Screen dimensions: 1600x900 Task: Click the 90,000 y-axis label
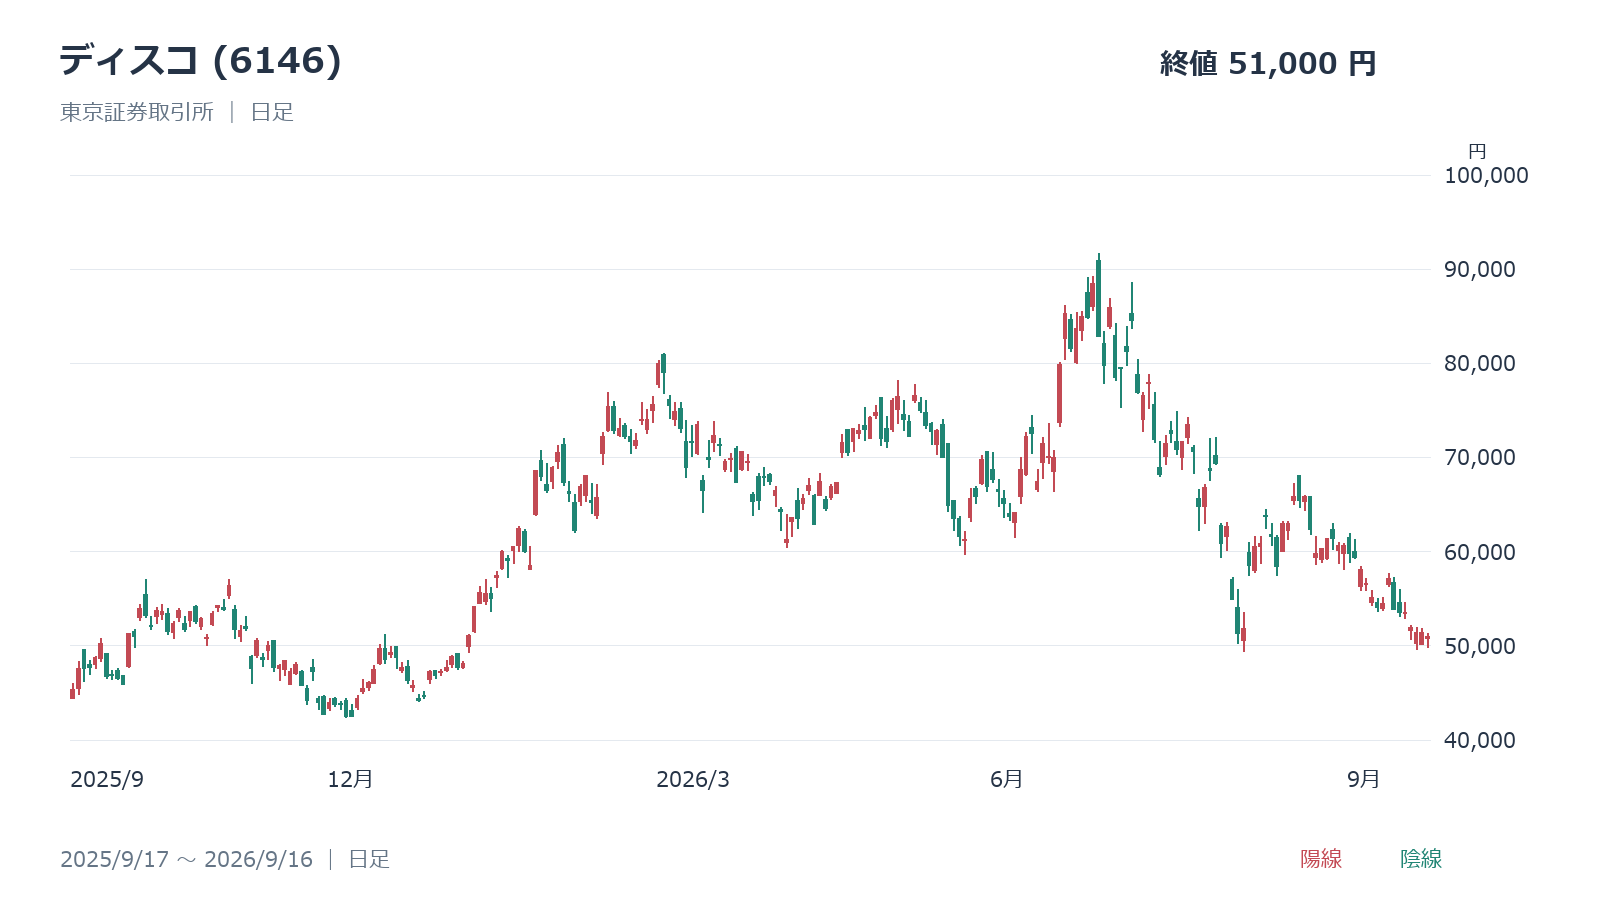pyautogui.click(x=1480, y=270)
